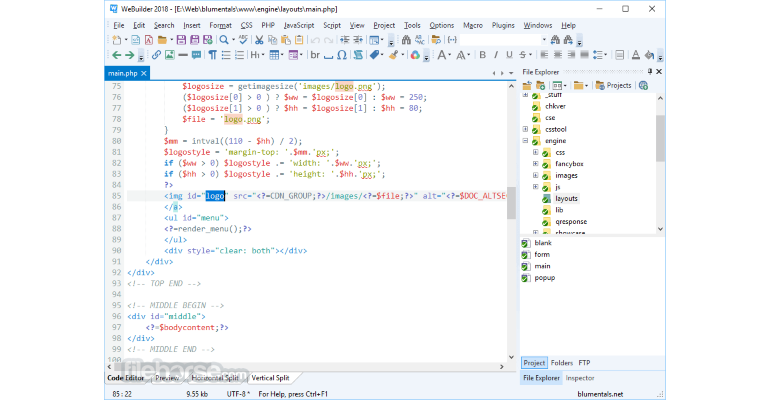Viewport: 770px width, 400px height.
Task: Click the spell check ABC icon
Action: click(x=243, y=40)
